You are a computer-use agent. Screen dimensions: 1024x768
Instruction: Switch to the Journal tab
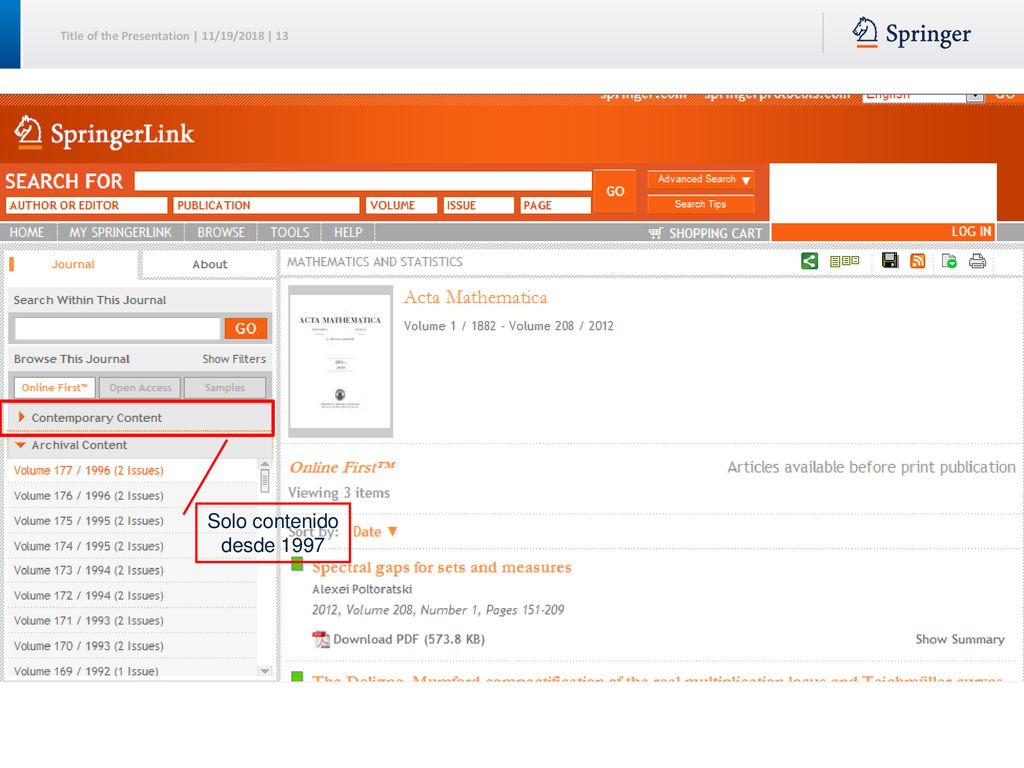click(x=72, y=264)
